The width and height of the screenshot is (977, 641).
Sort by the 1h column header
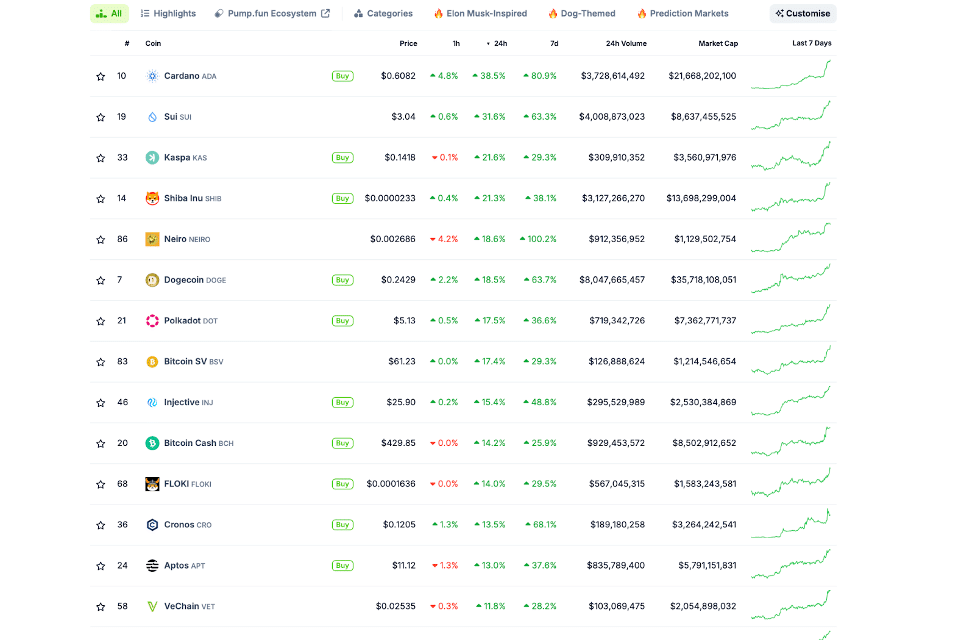(456, 44)
